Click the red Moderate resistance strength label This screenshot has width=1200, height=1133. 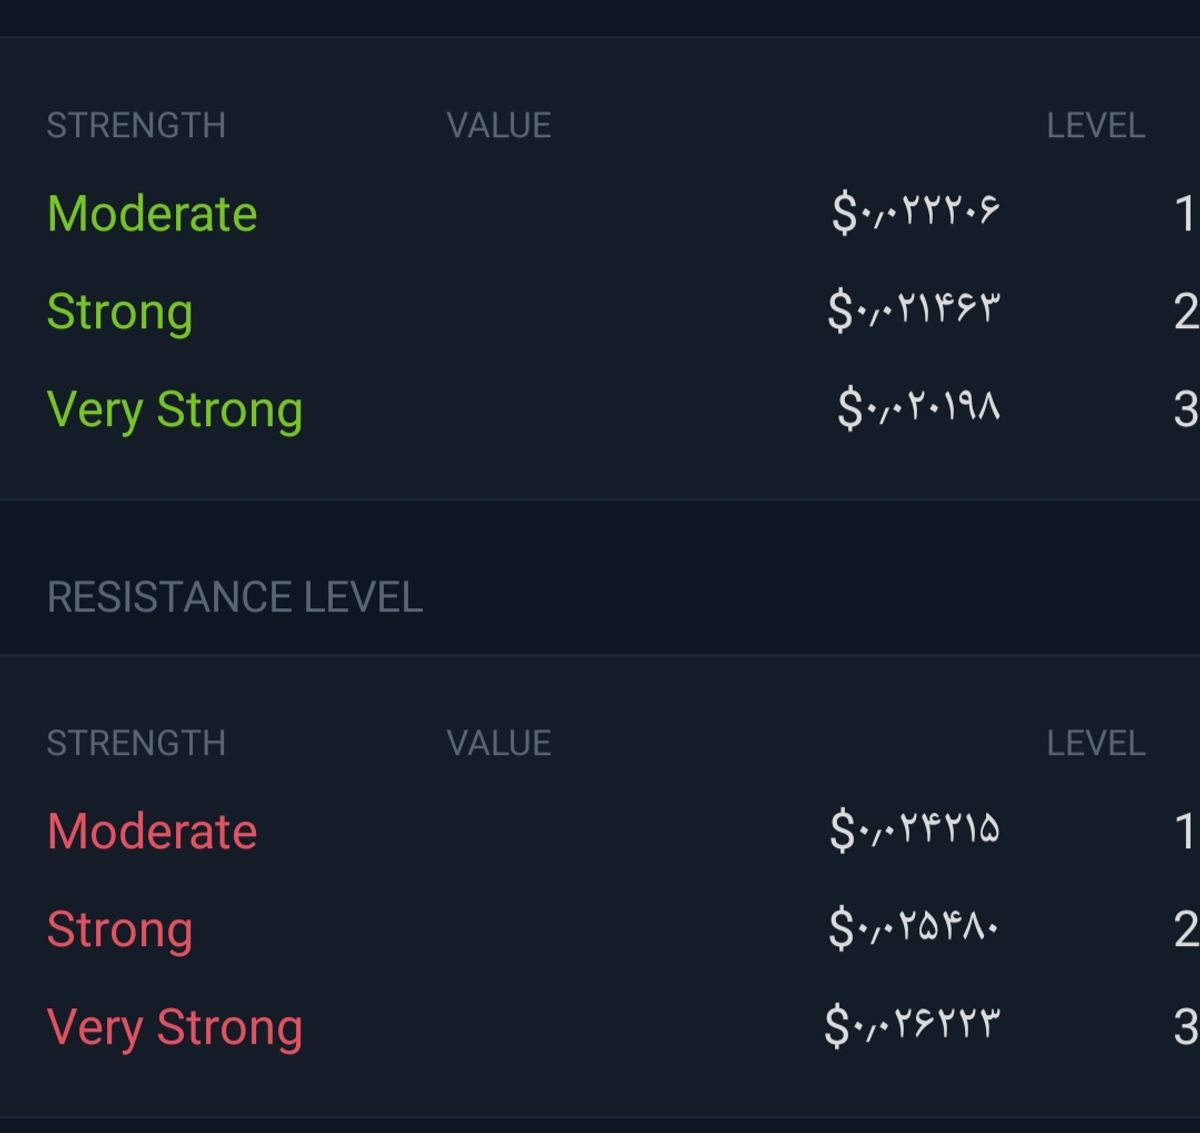[152, 832]
